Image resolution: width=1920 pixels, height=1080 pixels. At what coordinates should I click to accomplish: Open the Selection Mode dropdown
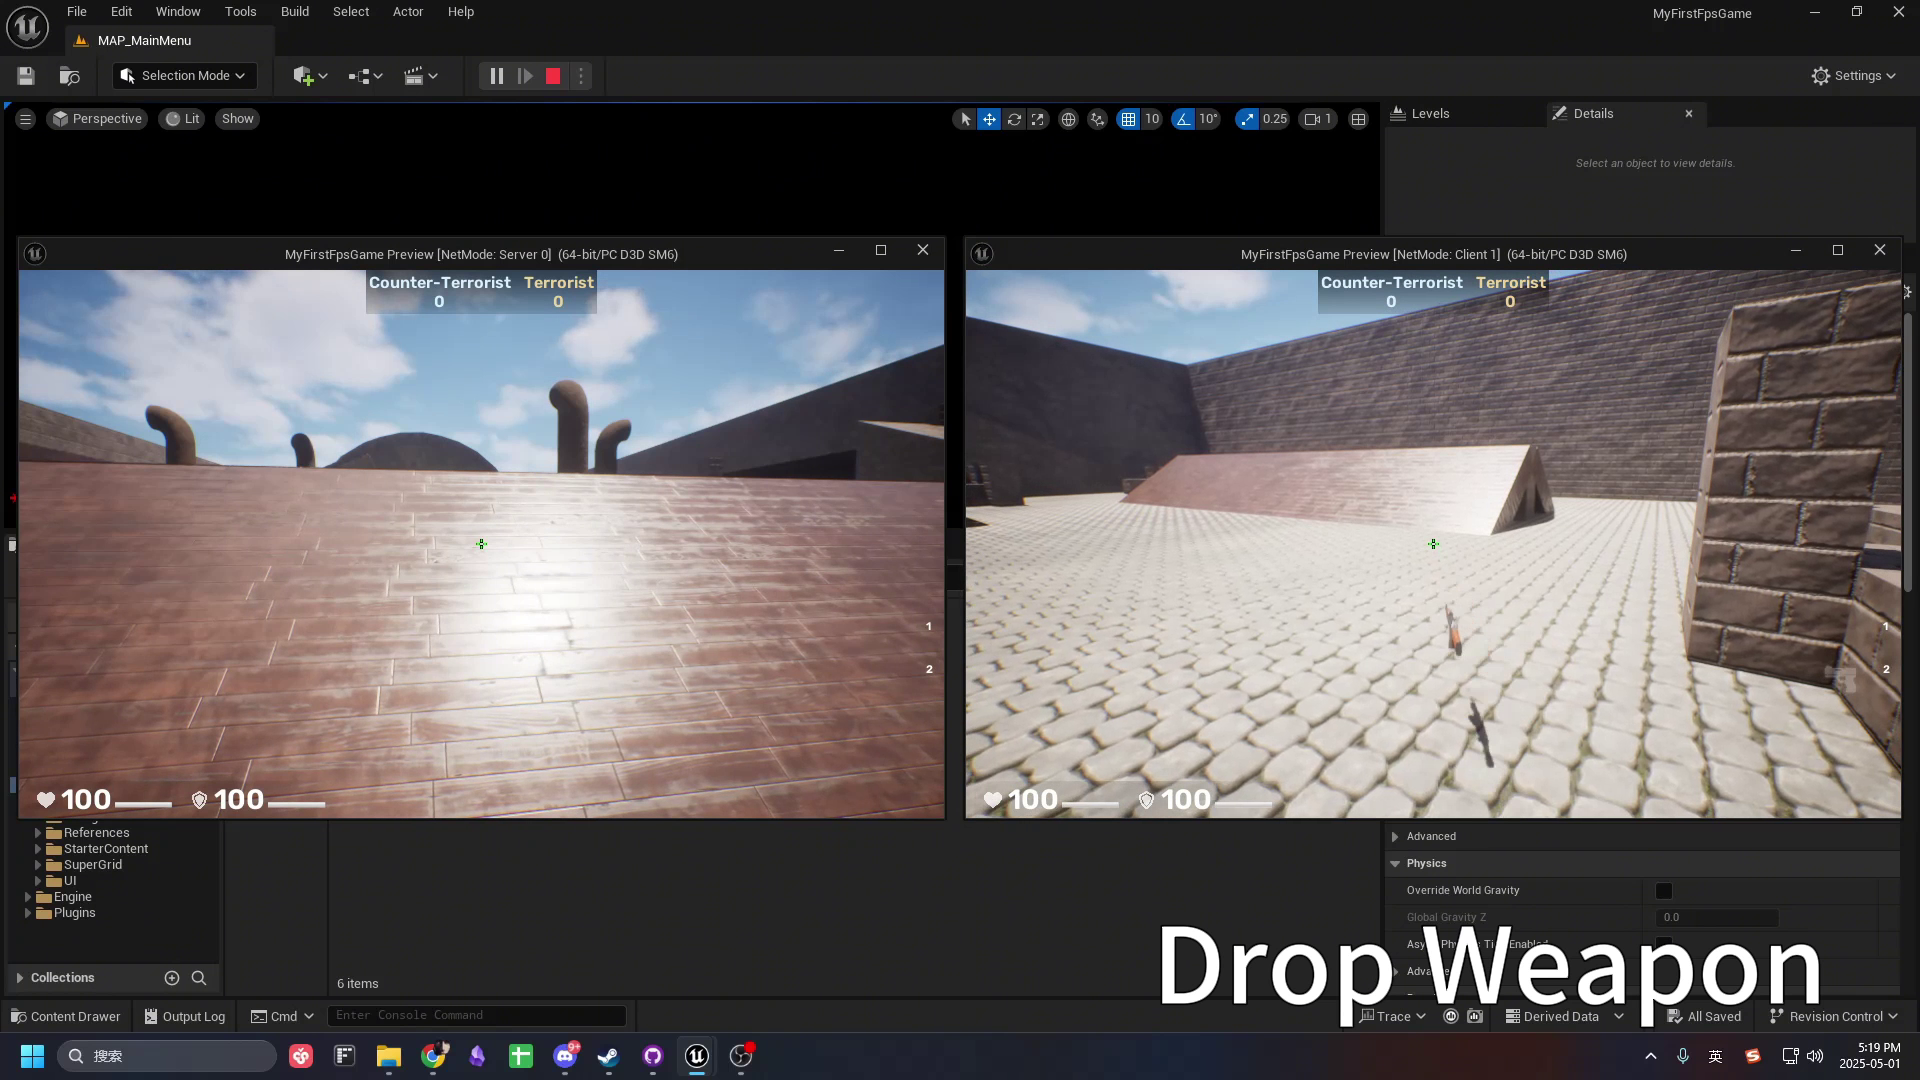tap(184, 76)
